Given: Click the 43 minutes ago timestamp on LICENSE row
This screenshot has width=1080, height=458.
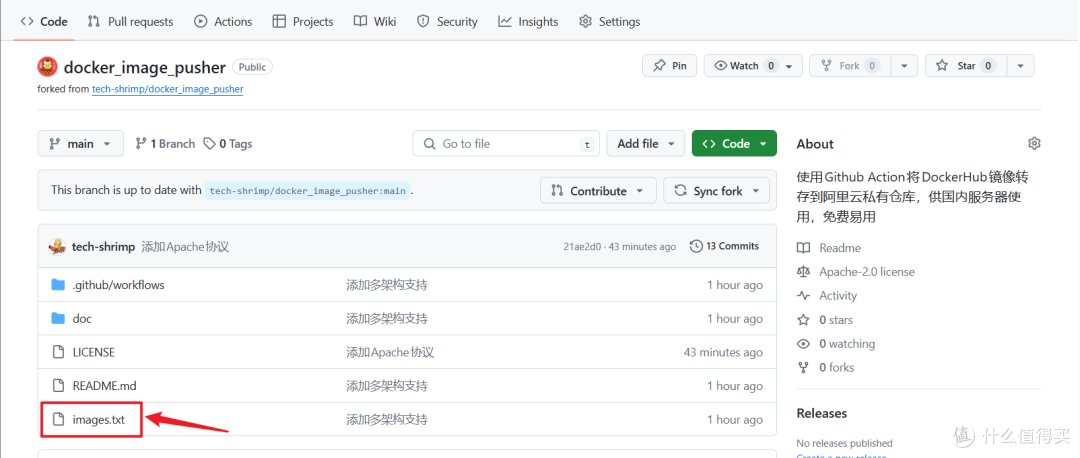Looking at the screenshot, I should [723, 352].
